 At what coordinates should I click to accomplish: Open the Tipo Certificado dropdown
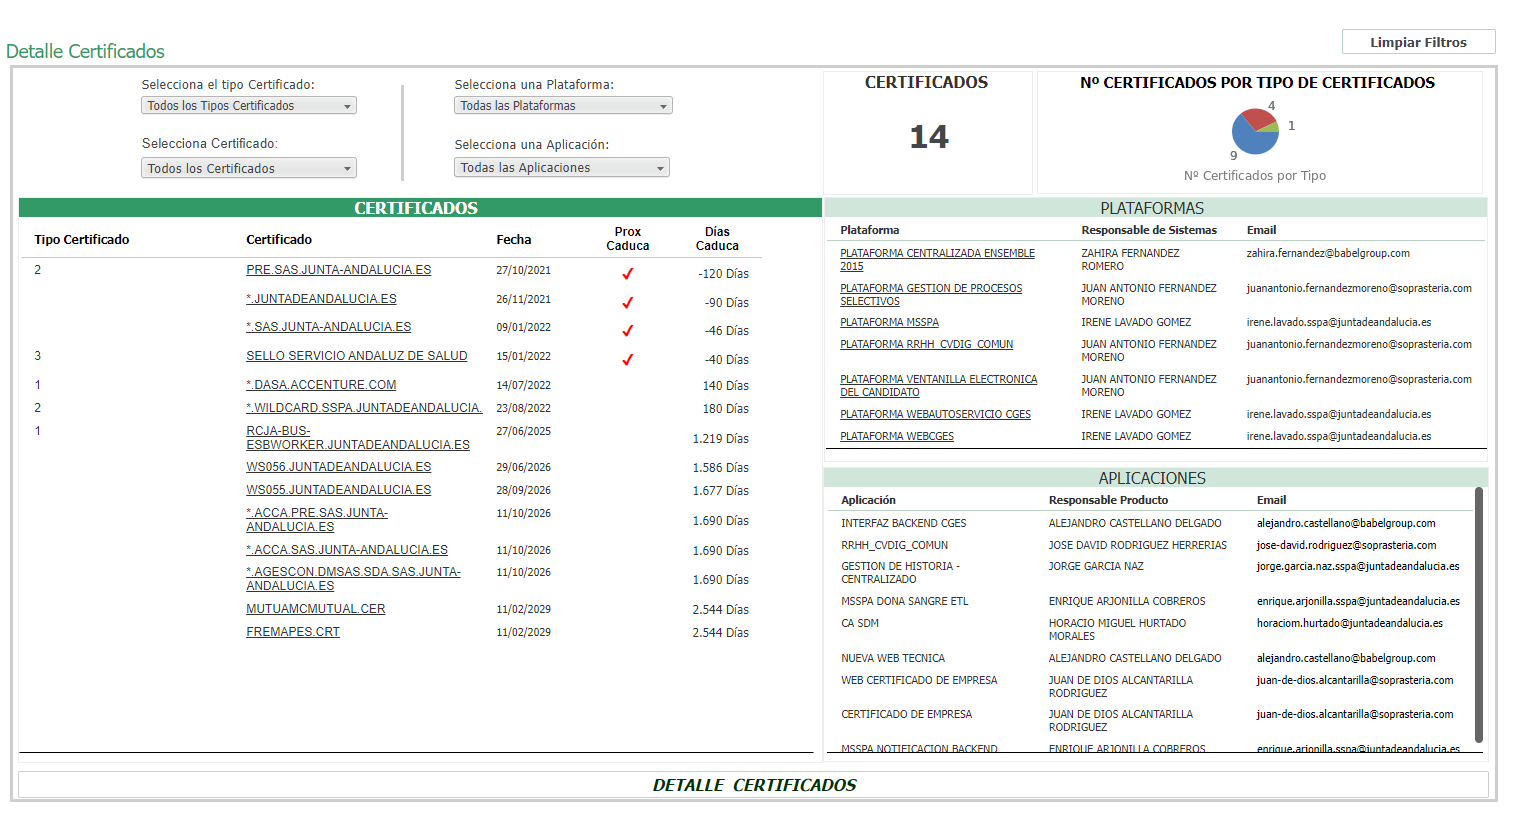[x=249, y=105]
